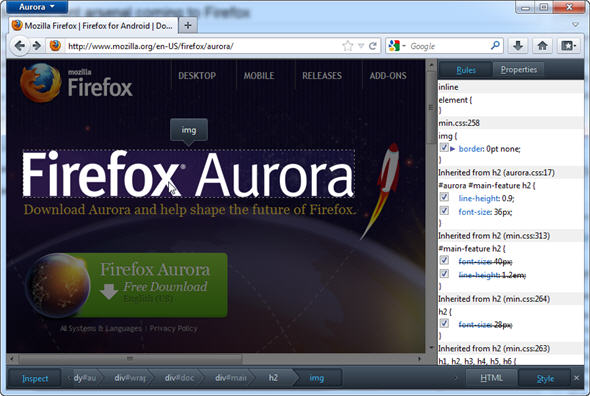Click the Aurora globe image on the page
Image resolution: width=590 pixels, height=396 pixels.
pos(58,285)
